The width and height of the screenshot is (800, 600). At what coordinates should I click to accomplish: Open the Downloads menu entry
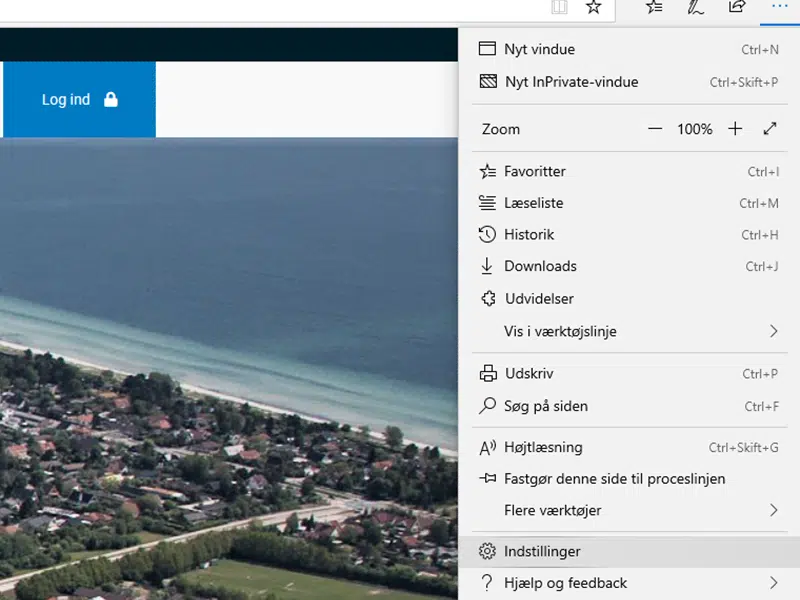click(540, 266)
